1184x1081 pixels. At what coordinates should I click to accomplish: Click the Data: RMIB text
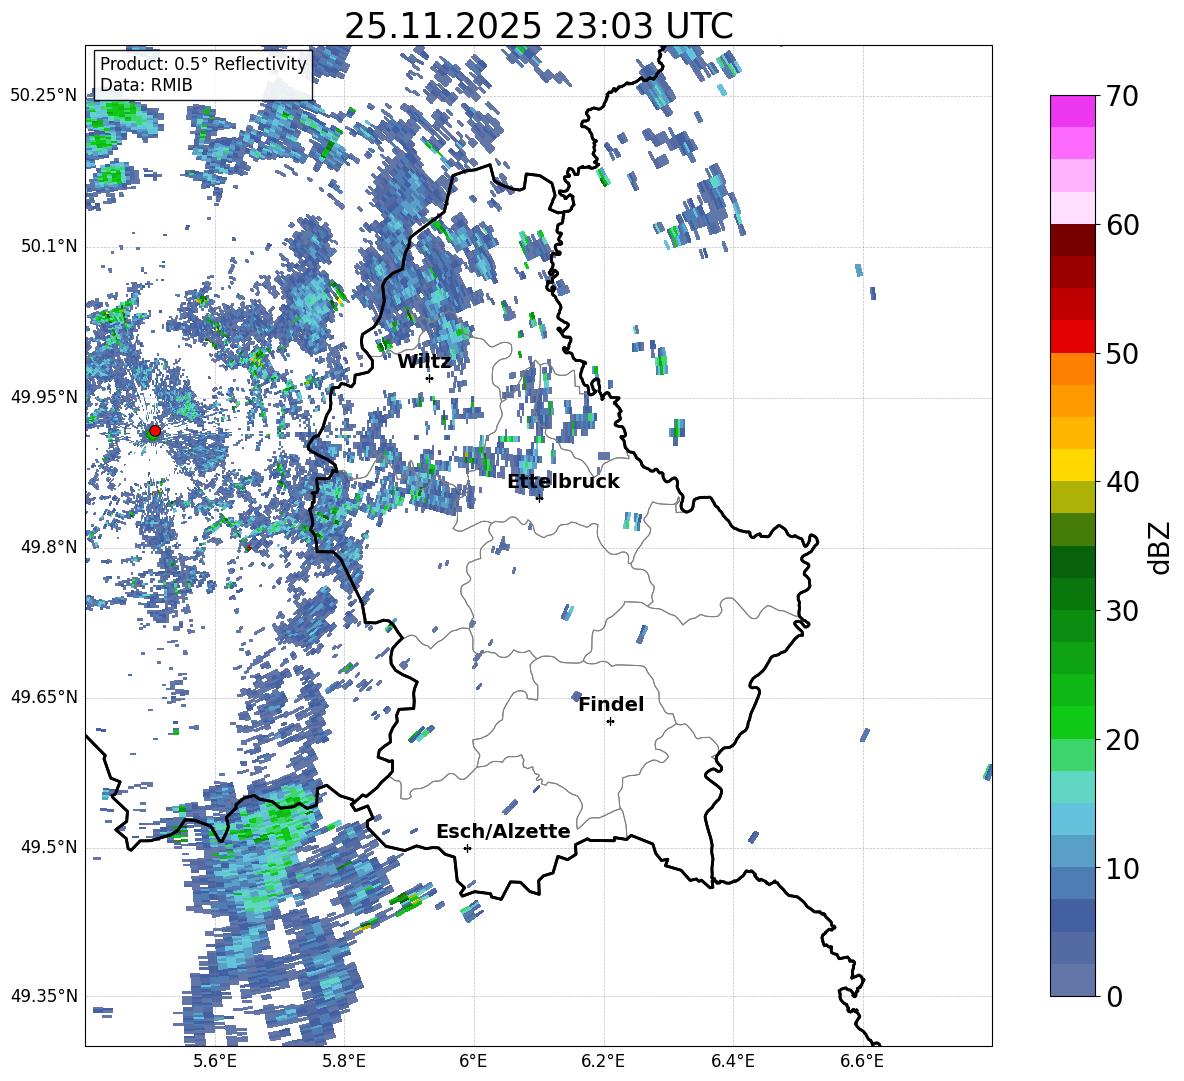146,85
